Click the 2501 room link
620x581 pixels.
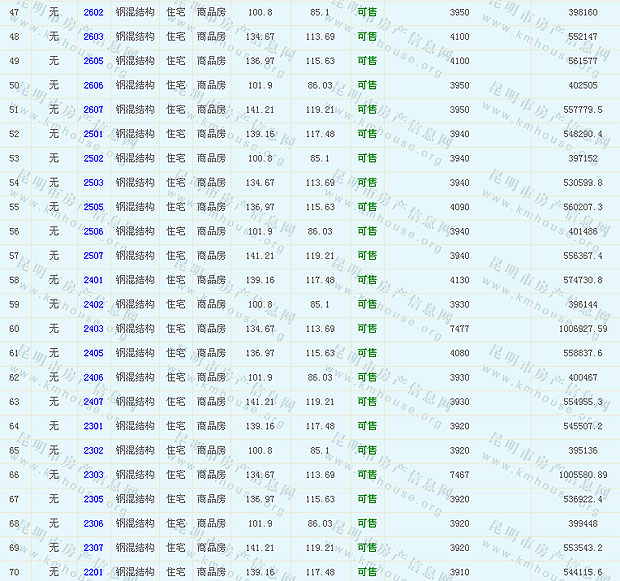pos(93,134)
